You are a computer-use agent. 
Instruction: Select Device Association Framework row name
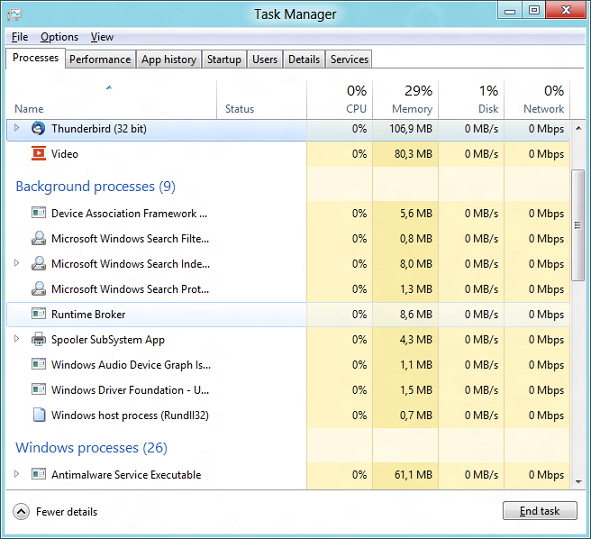point(129,213)
